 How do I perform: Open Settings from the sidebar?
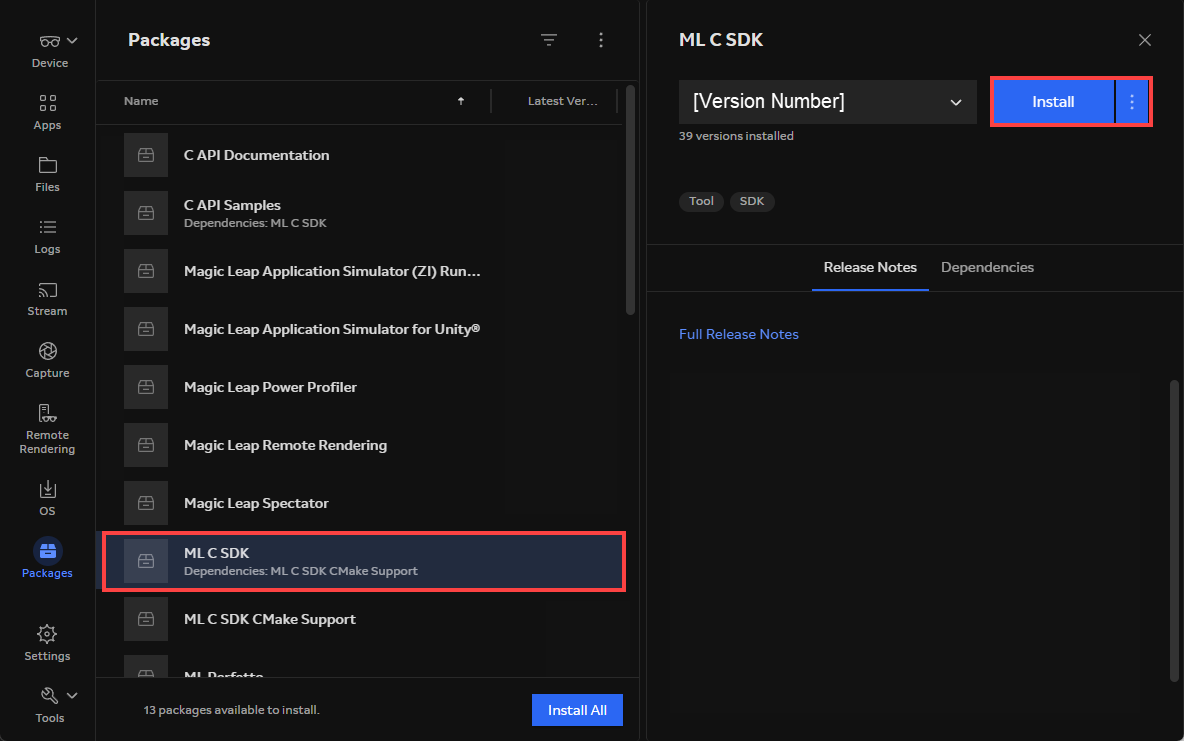[47, 643]
